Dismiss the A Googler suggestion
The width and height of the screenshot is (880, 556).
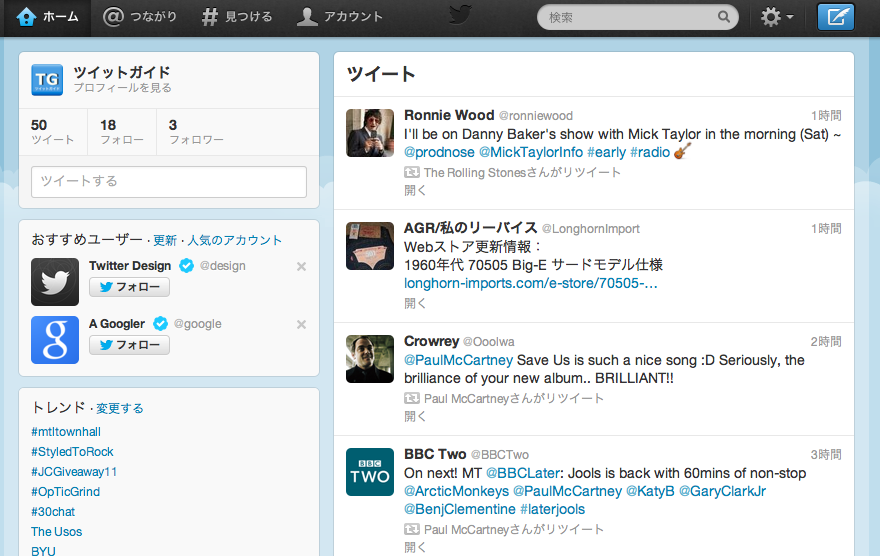(301, 324)
